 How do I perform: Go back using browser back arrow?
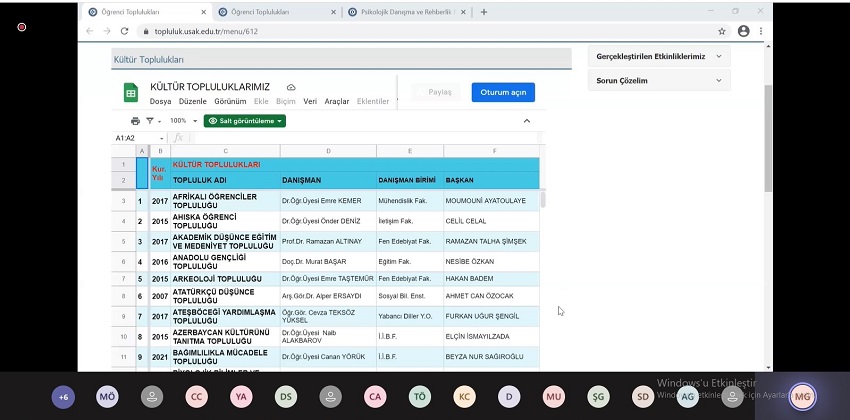tap(90, 31)
